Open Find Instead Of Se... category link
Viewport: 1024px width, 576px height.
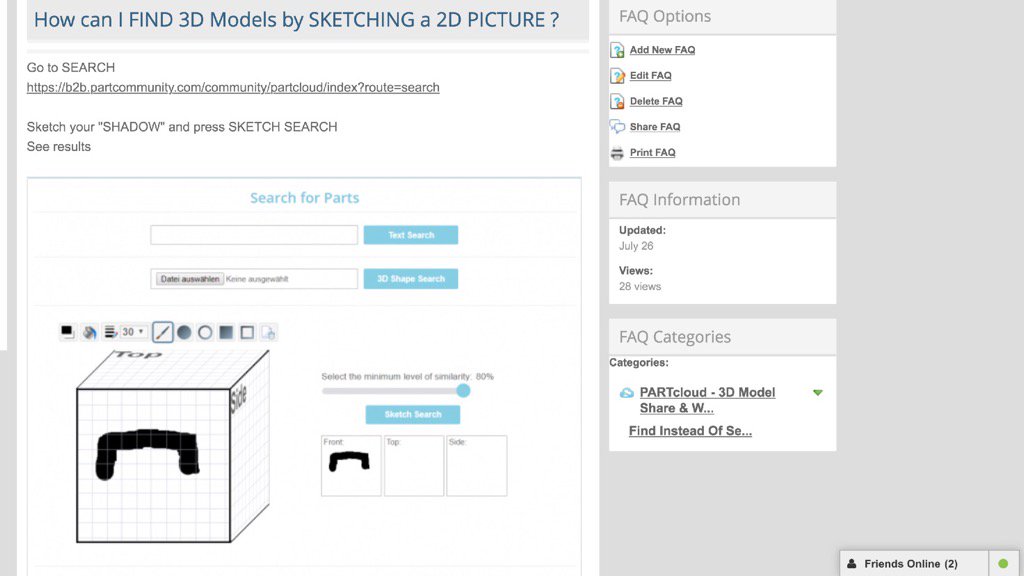click(x=690, y=431)
